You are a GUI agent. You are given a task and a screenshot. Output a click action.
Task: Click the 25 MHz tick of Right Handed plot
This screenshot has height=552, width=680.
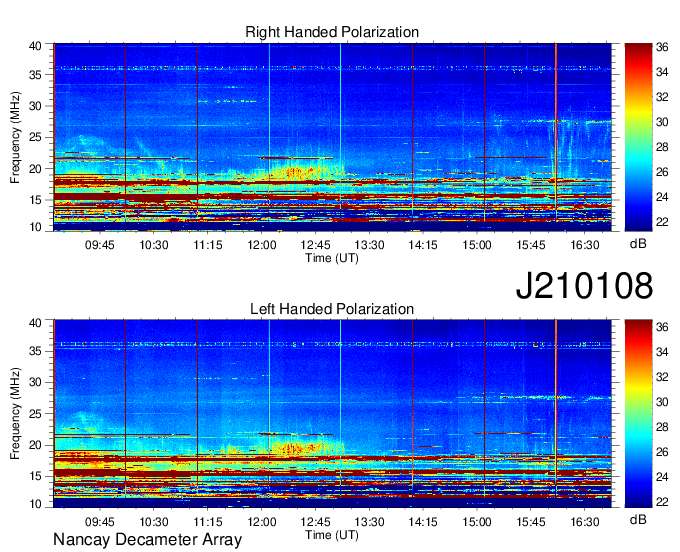click(x=35, y=137)
